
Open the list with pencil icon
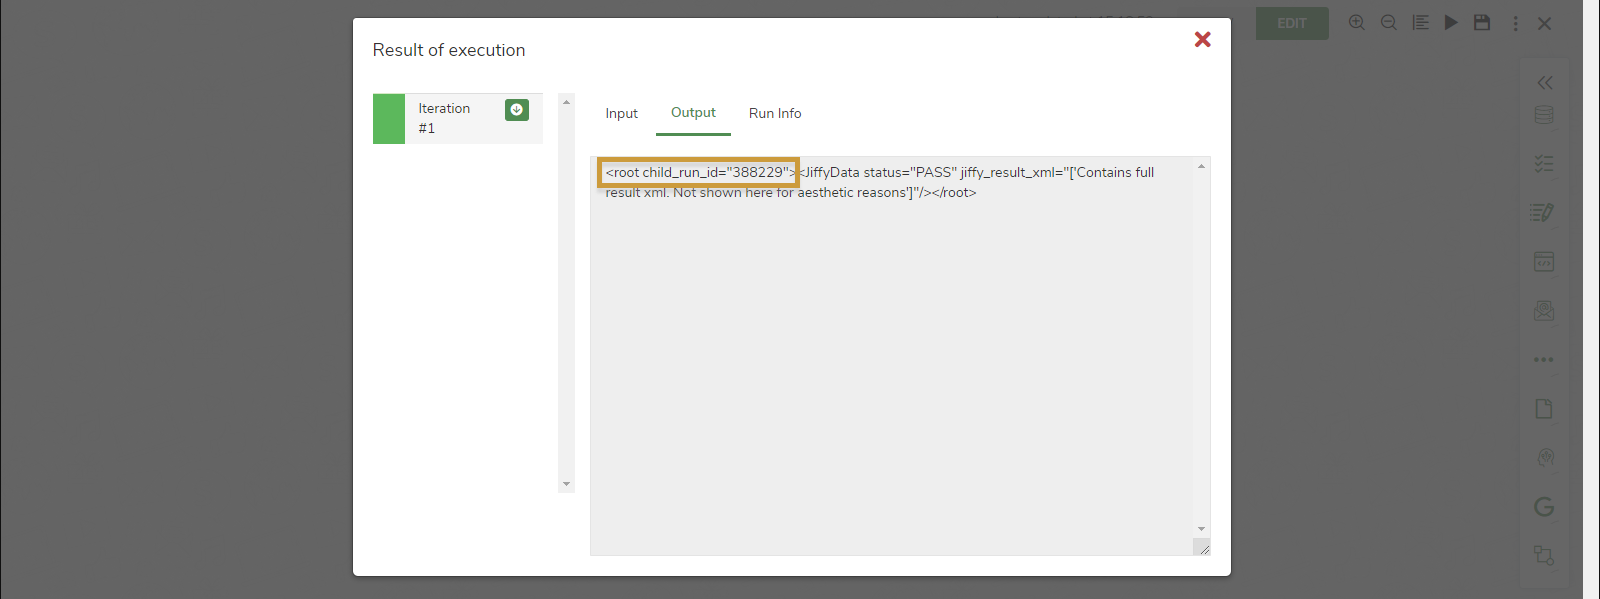(1543, 212)
